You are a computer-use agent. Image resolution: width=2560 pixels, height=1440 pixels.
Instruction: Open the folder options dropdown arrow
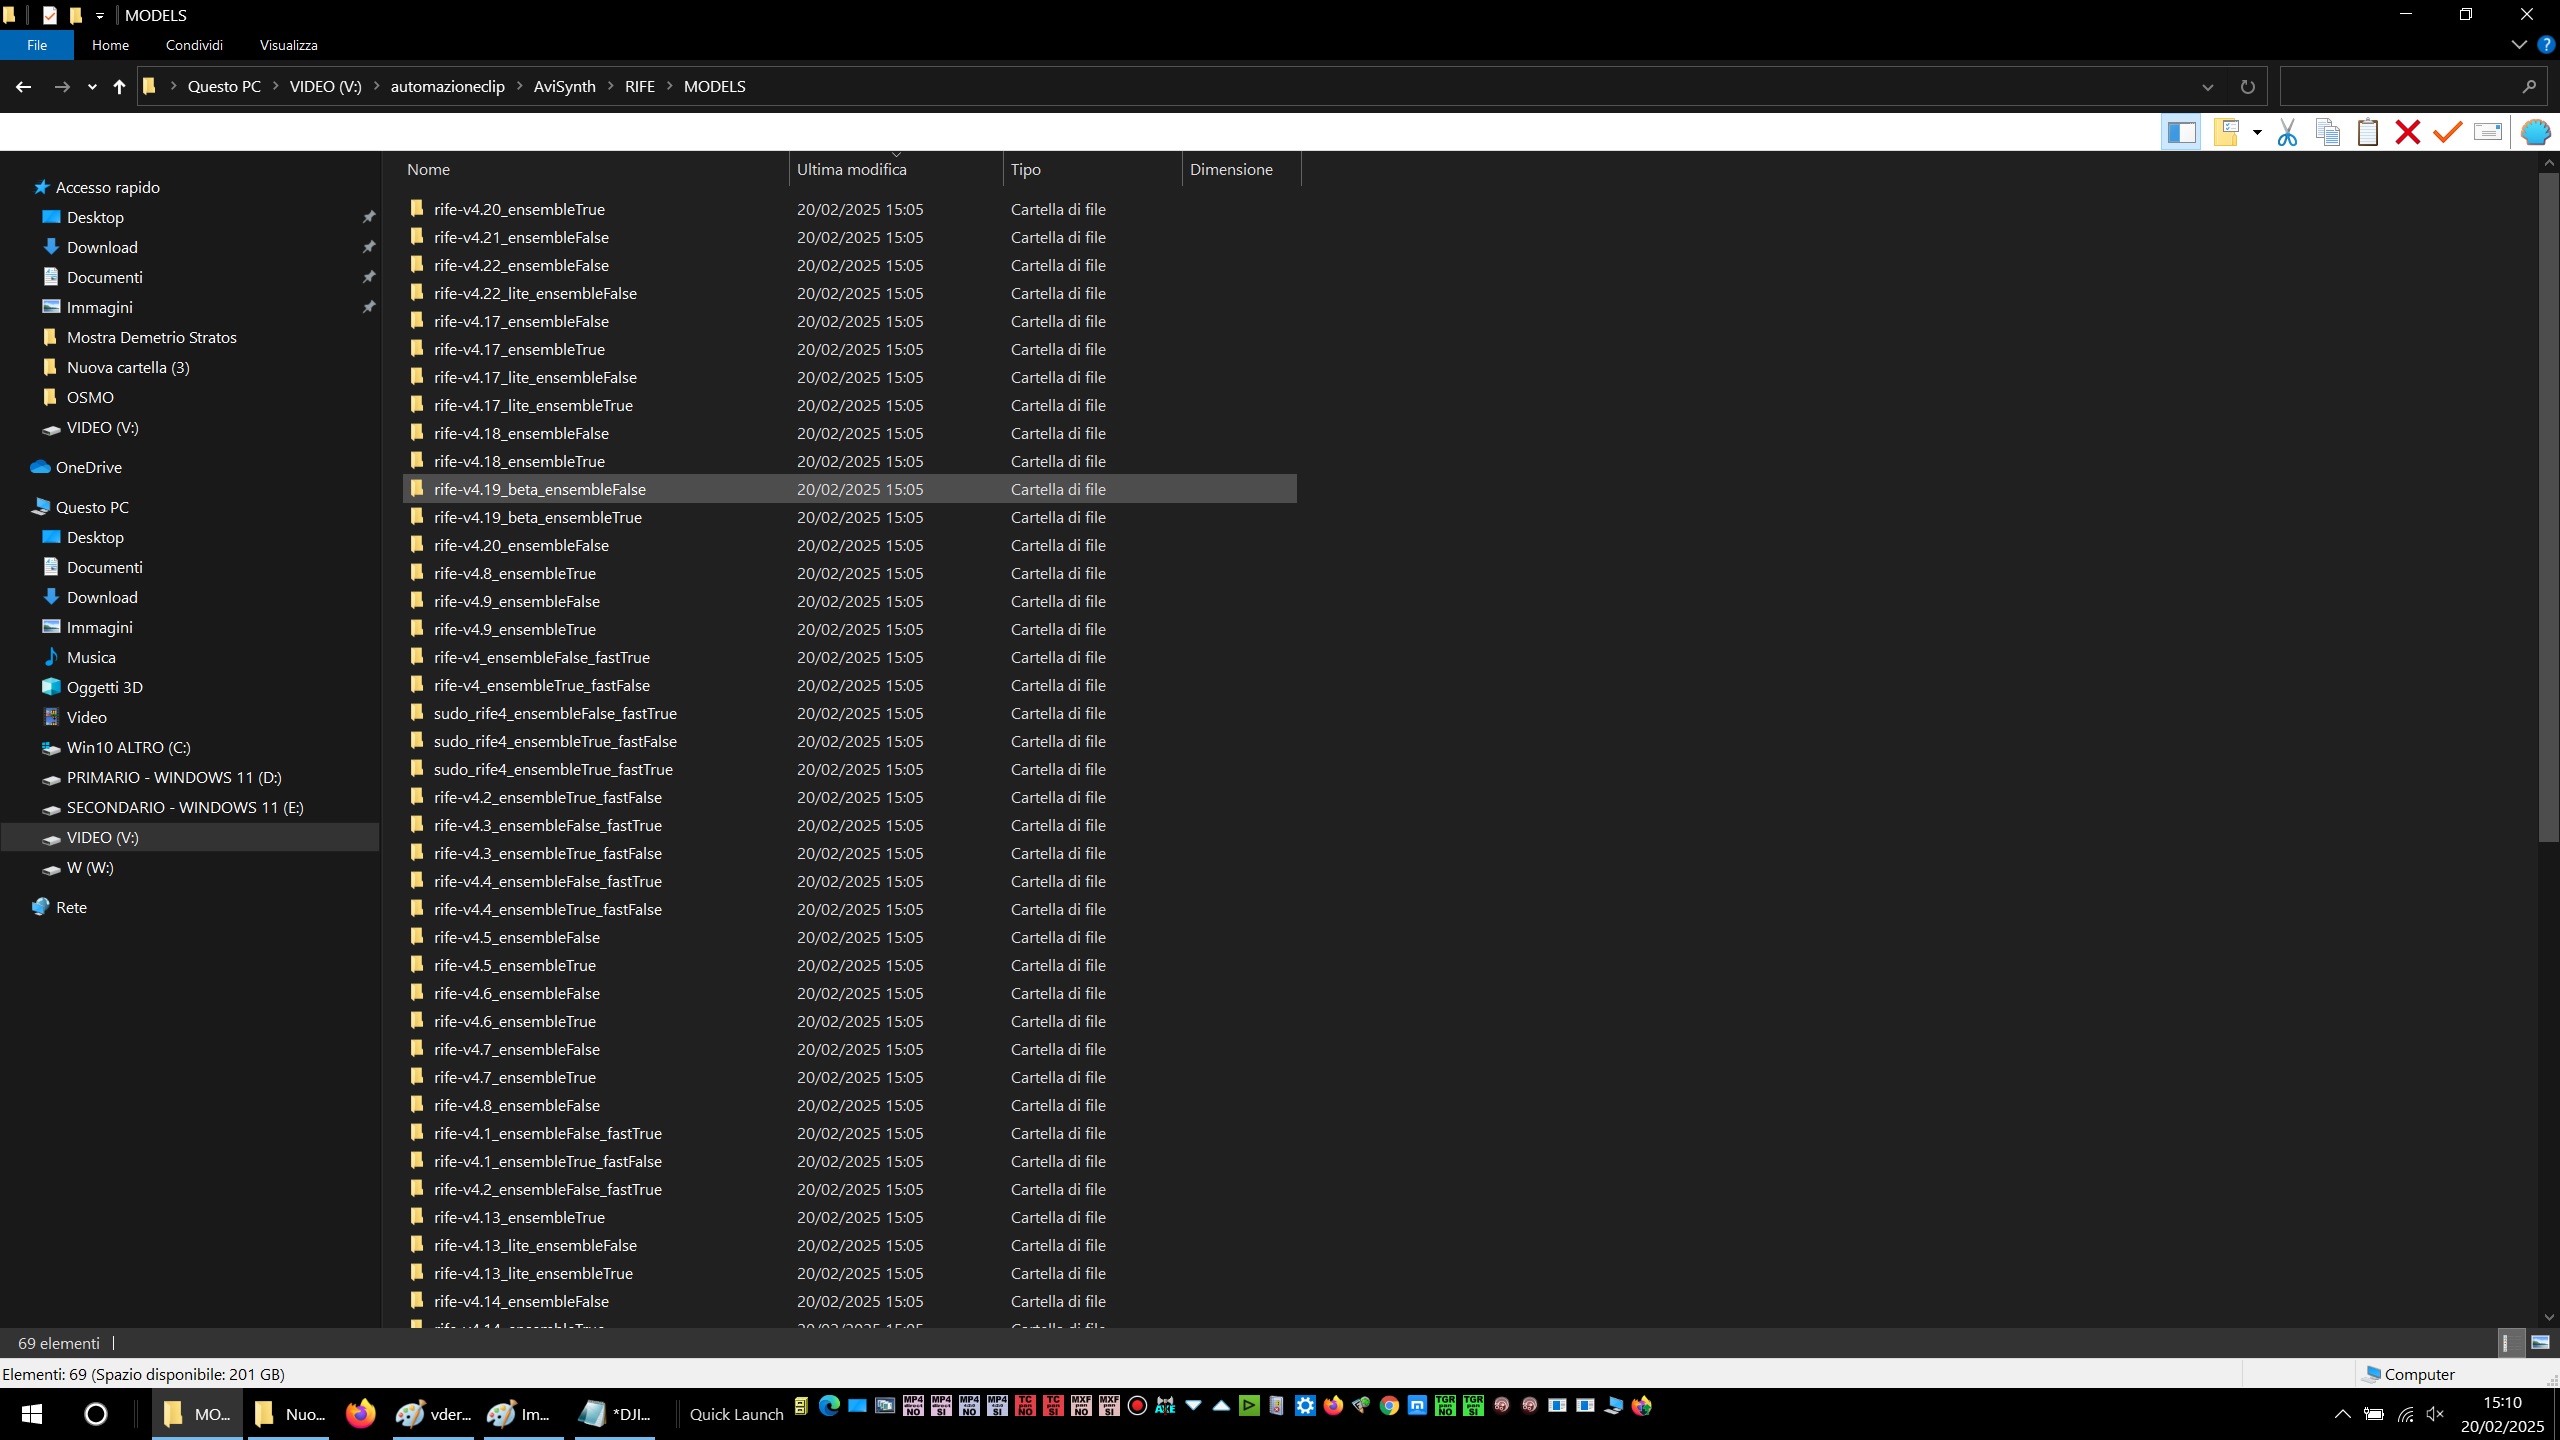coord(2257,133)
